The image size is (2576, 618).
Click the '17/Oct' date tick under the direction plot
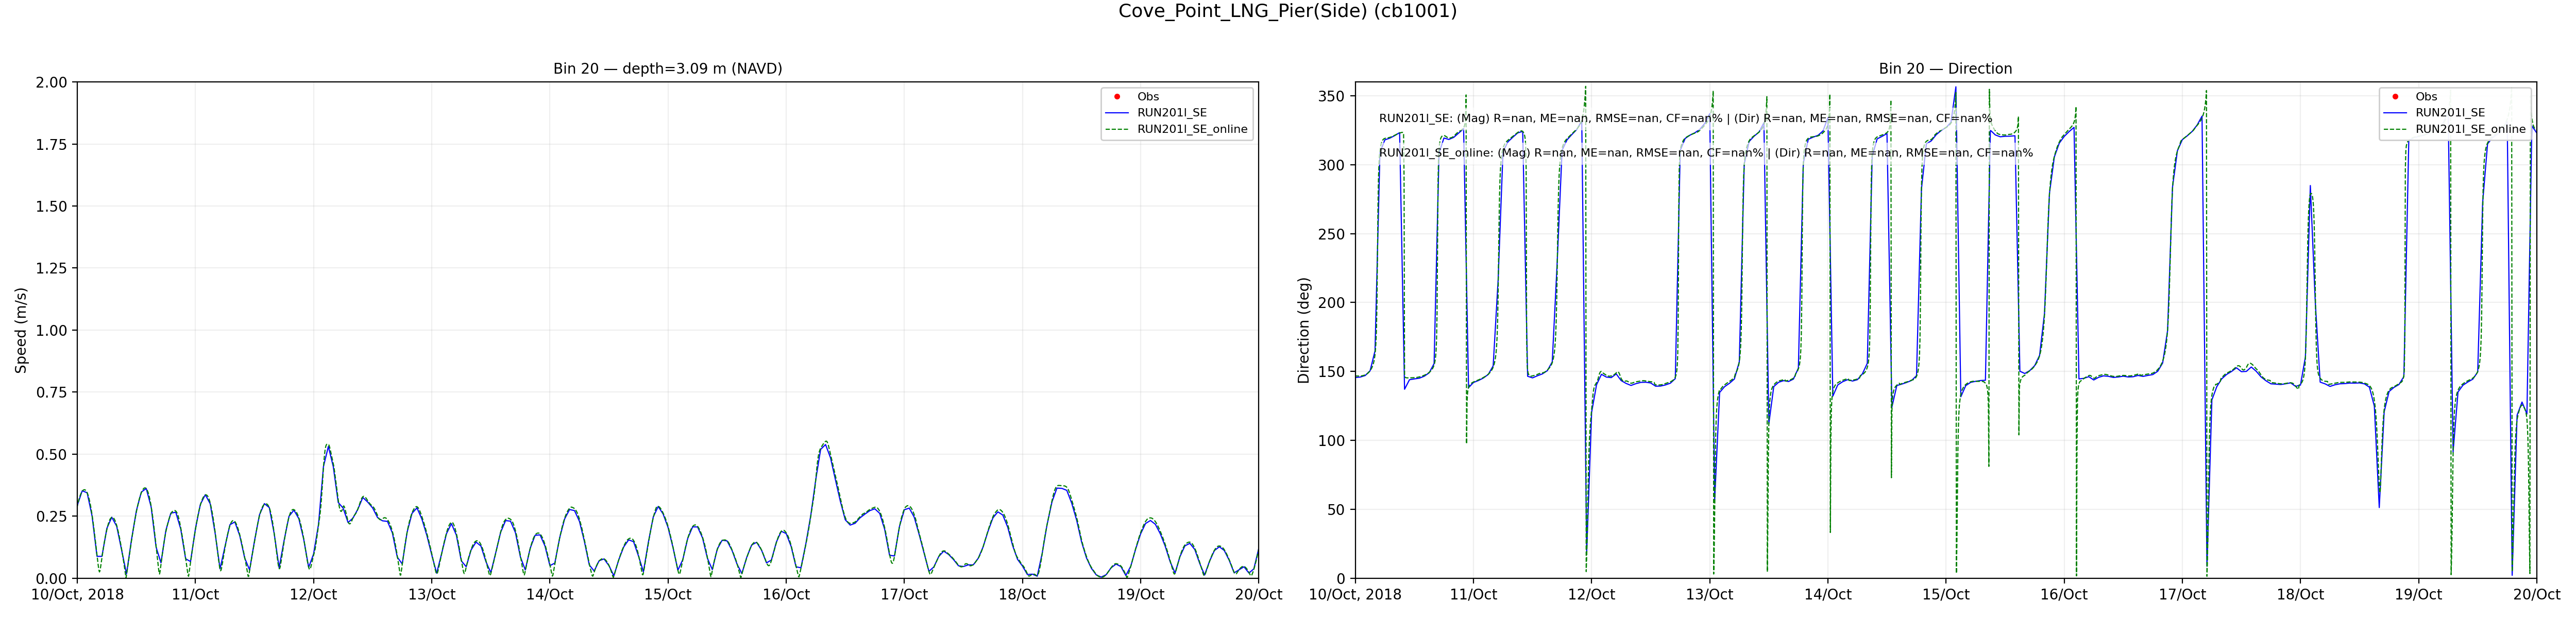tap(2182, 594)
